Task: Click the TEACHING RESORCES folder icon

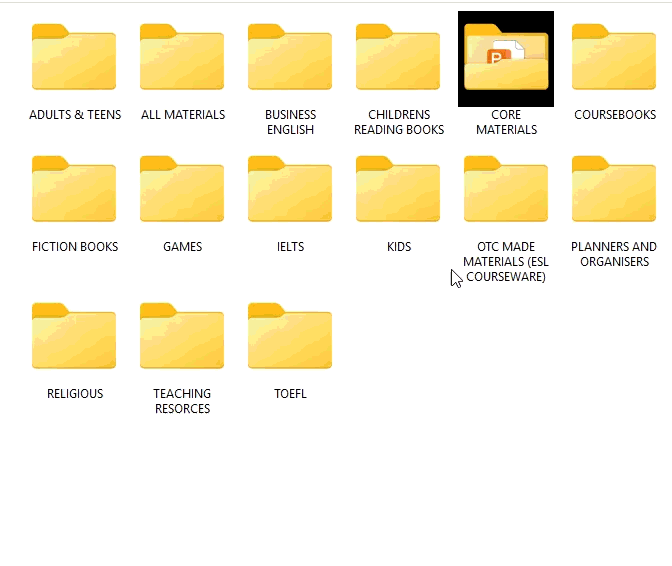Action: point(182,336)
